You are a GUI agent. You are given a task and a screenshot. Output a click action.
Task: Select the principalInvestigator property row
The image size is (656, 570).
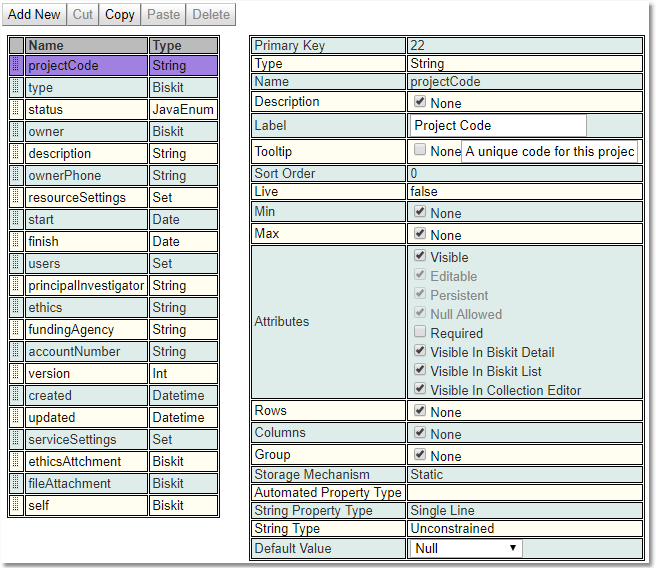coord(86,286)
